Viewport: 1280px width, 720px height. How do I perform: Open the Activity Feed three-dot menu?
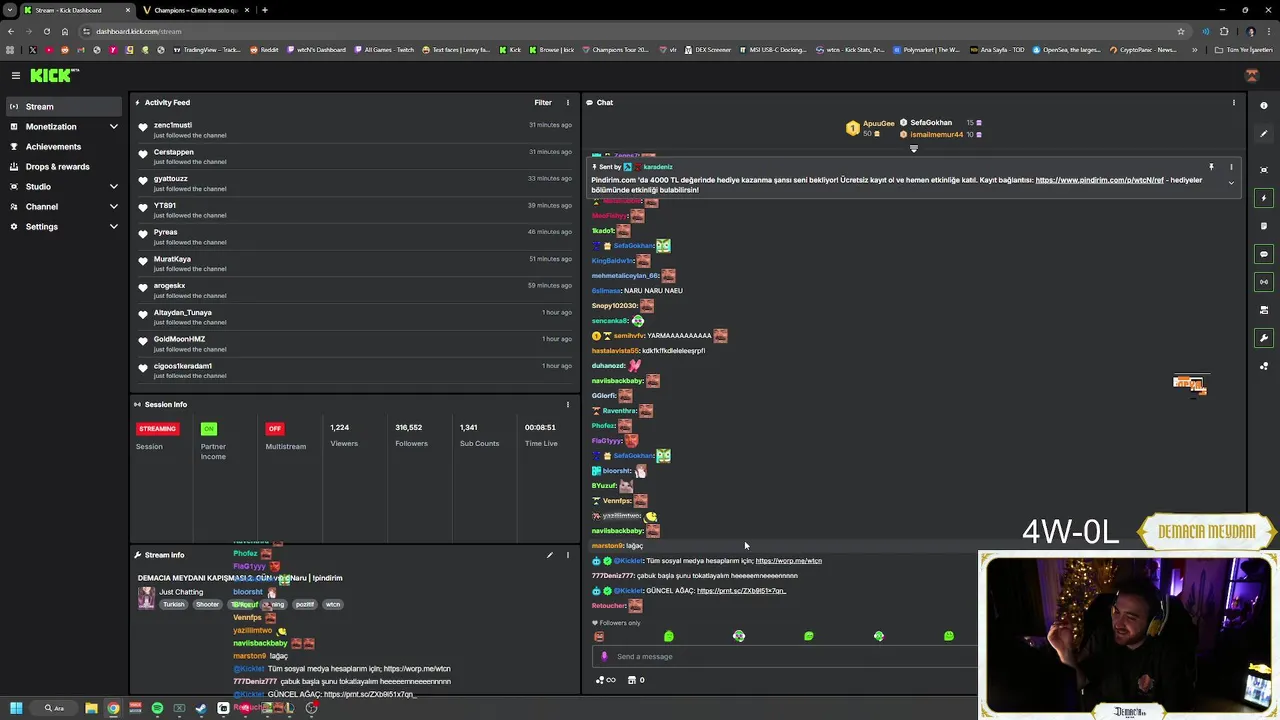click(x=567, y=102)
